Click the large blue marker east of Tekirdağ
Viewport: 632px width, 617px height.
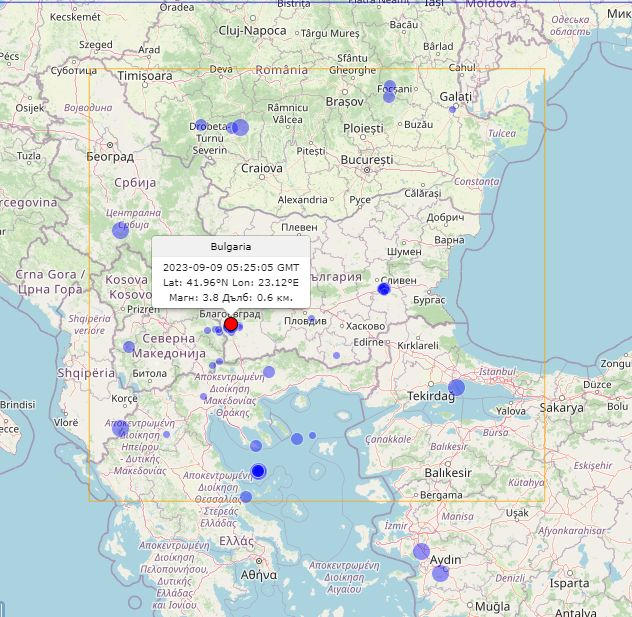point(456,388)
